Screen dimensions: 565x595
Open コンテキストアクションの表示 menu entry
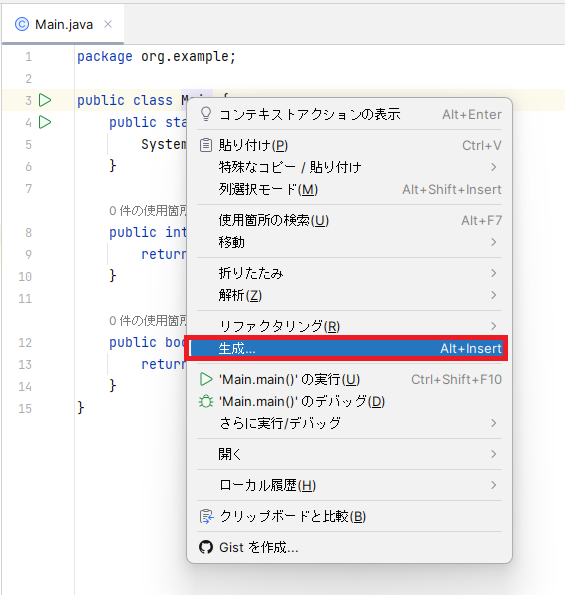(x=349, y=114)
